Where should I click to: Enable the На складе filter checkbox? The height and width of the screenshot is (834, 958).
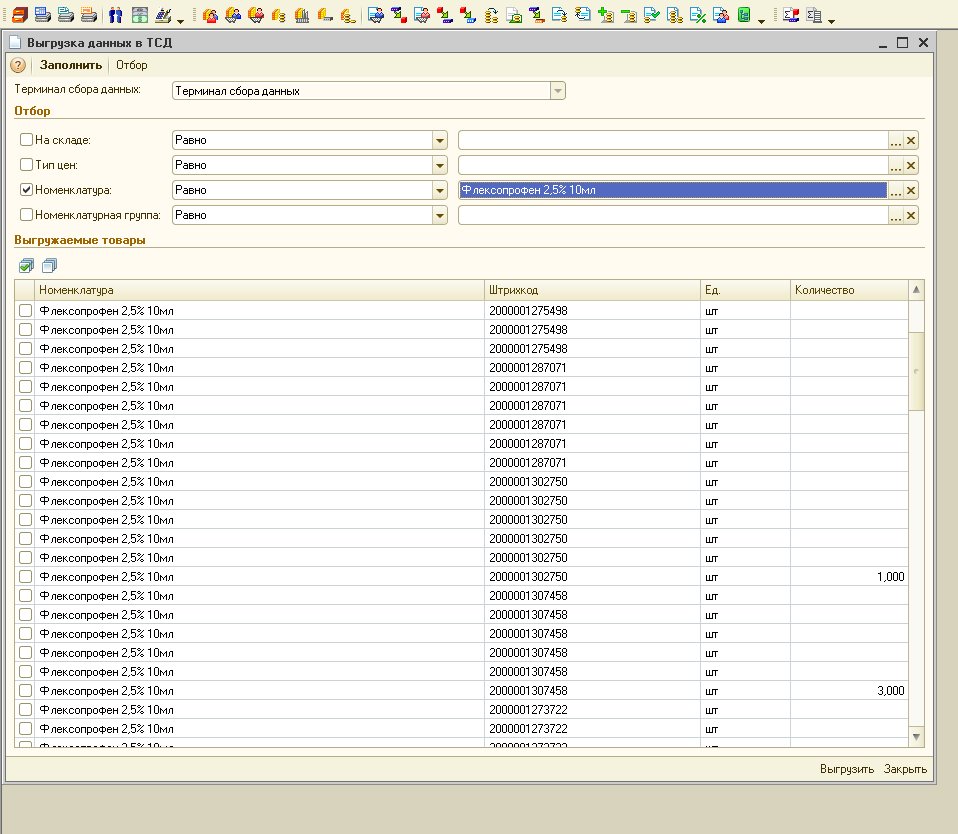(27, 140)
